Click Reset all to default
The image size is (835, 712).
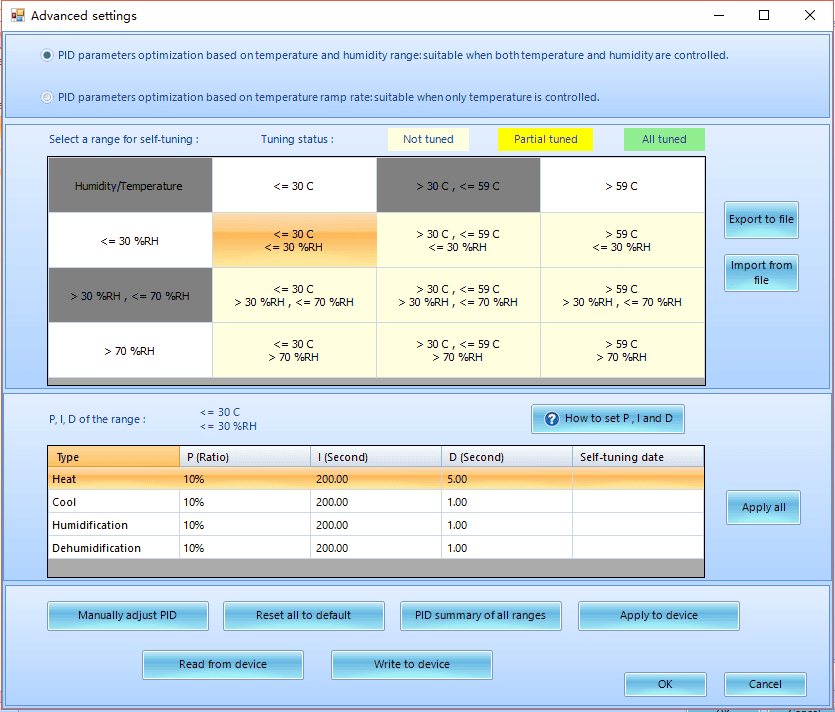(x=303, y=616)
